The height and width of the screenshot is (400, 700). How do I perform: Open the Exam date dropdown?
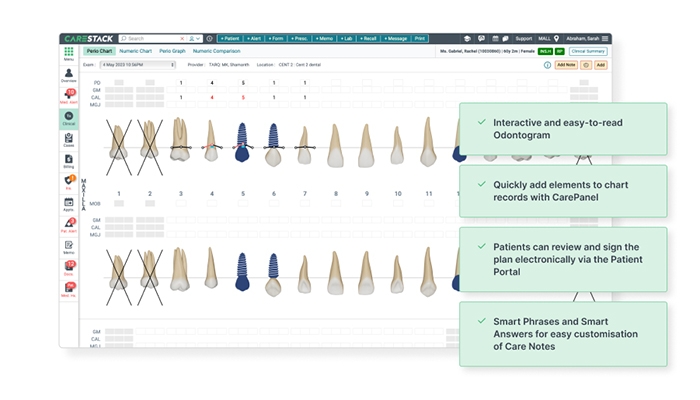click(x=138, y=65)
